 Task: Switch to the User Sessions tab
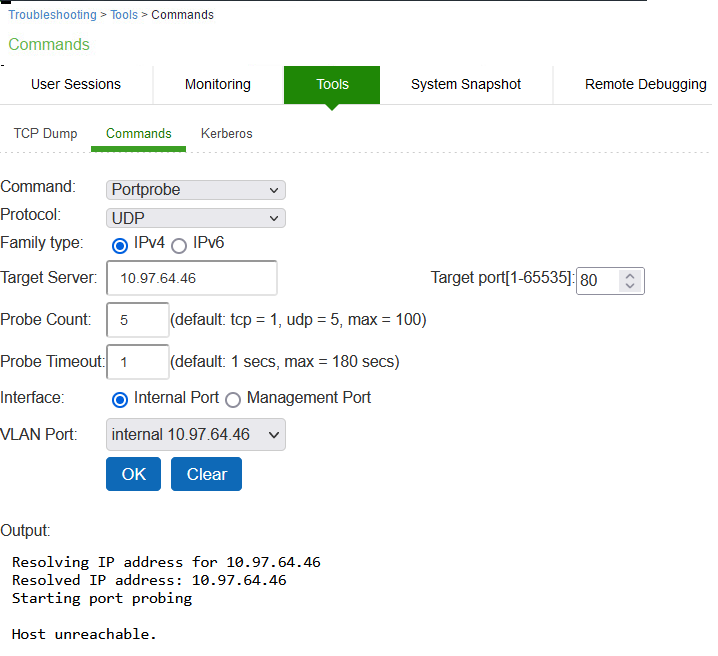coord(76,85)
